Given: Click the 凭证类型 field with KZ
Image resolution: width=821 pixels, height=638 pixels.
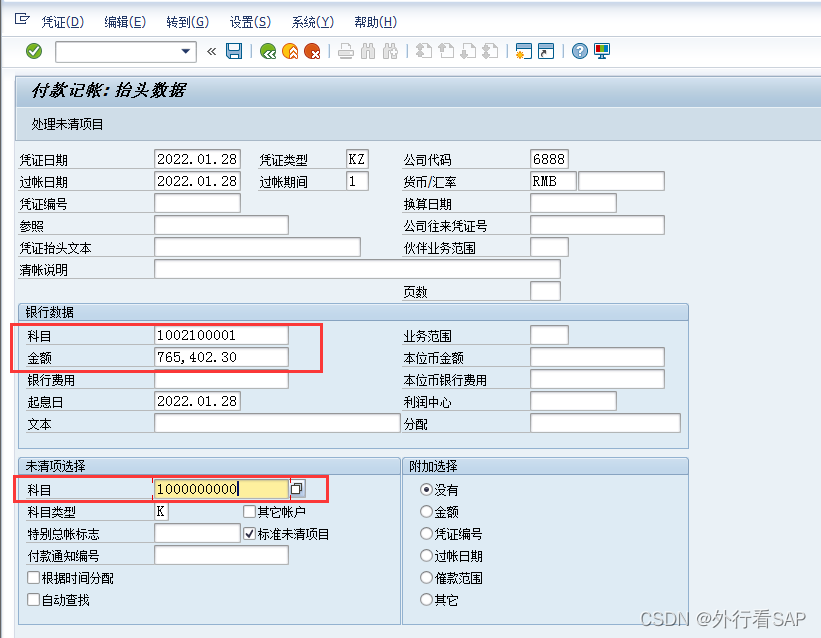Looking at the screenshot, I should pos(357,159).
